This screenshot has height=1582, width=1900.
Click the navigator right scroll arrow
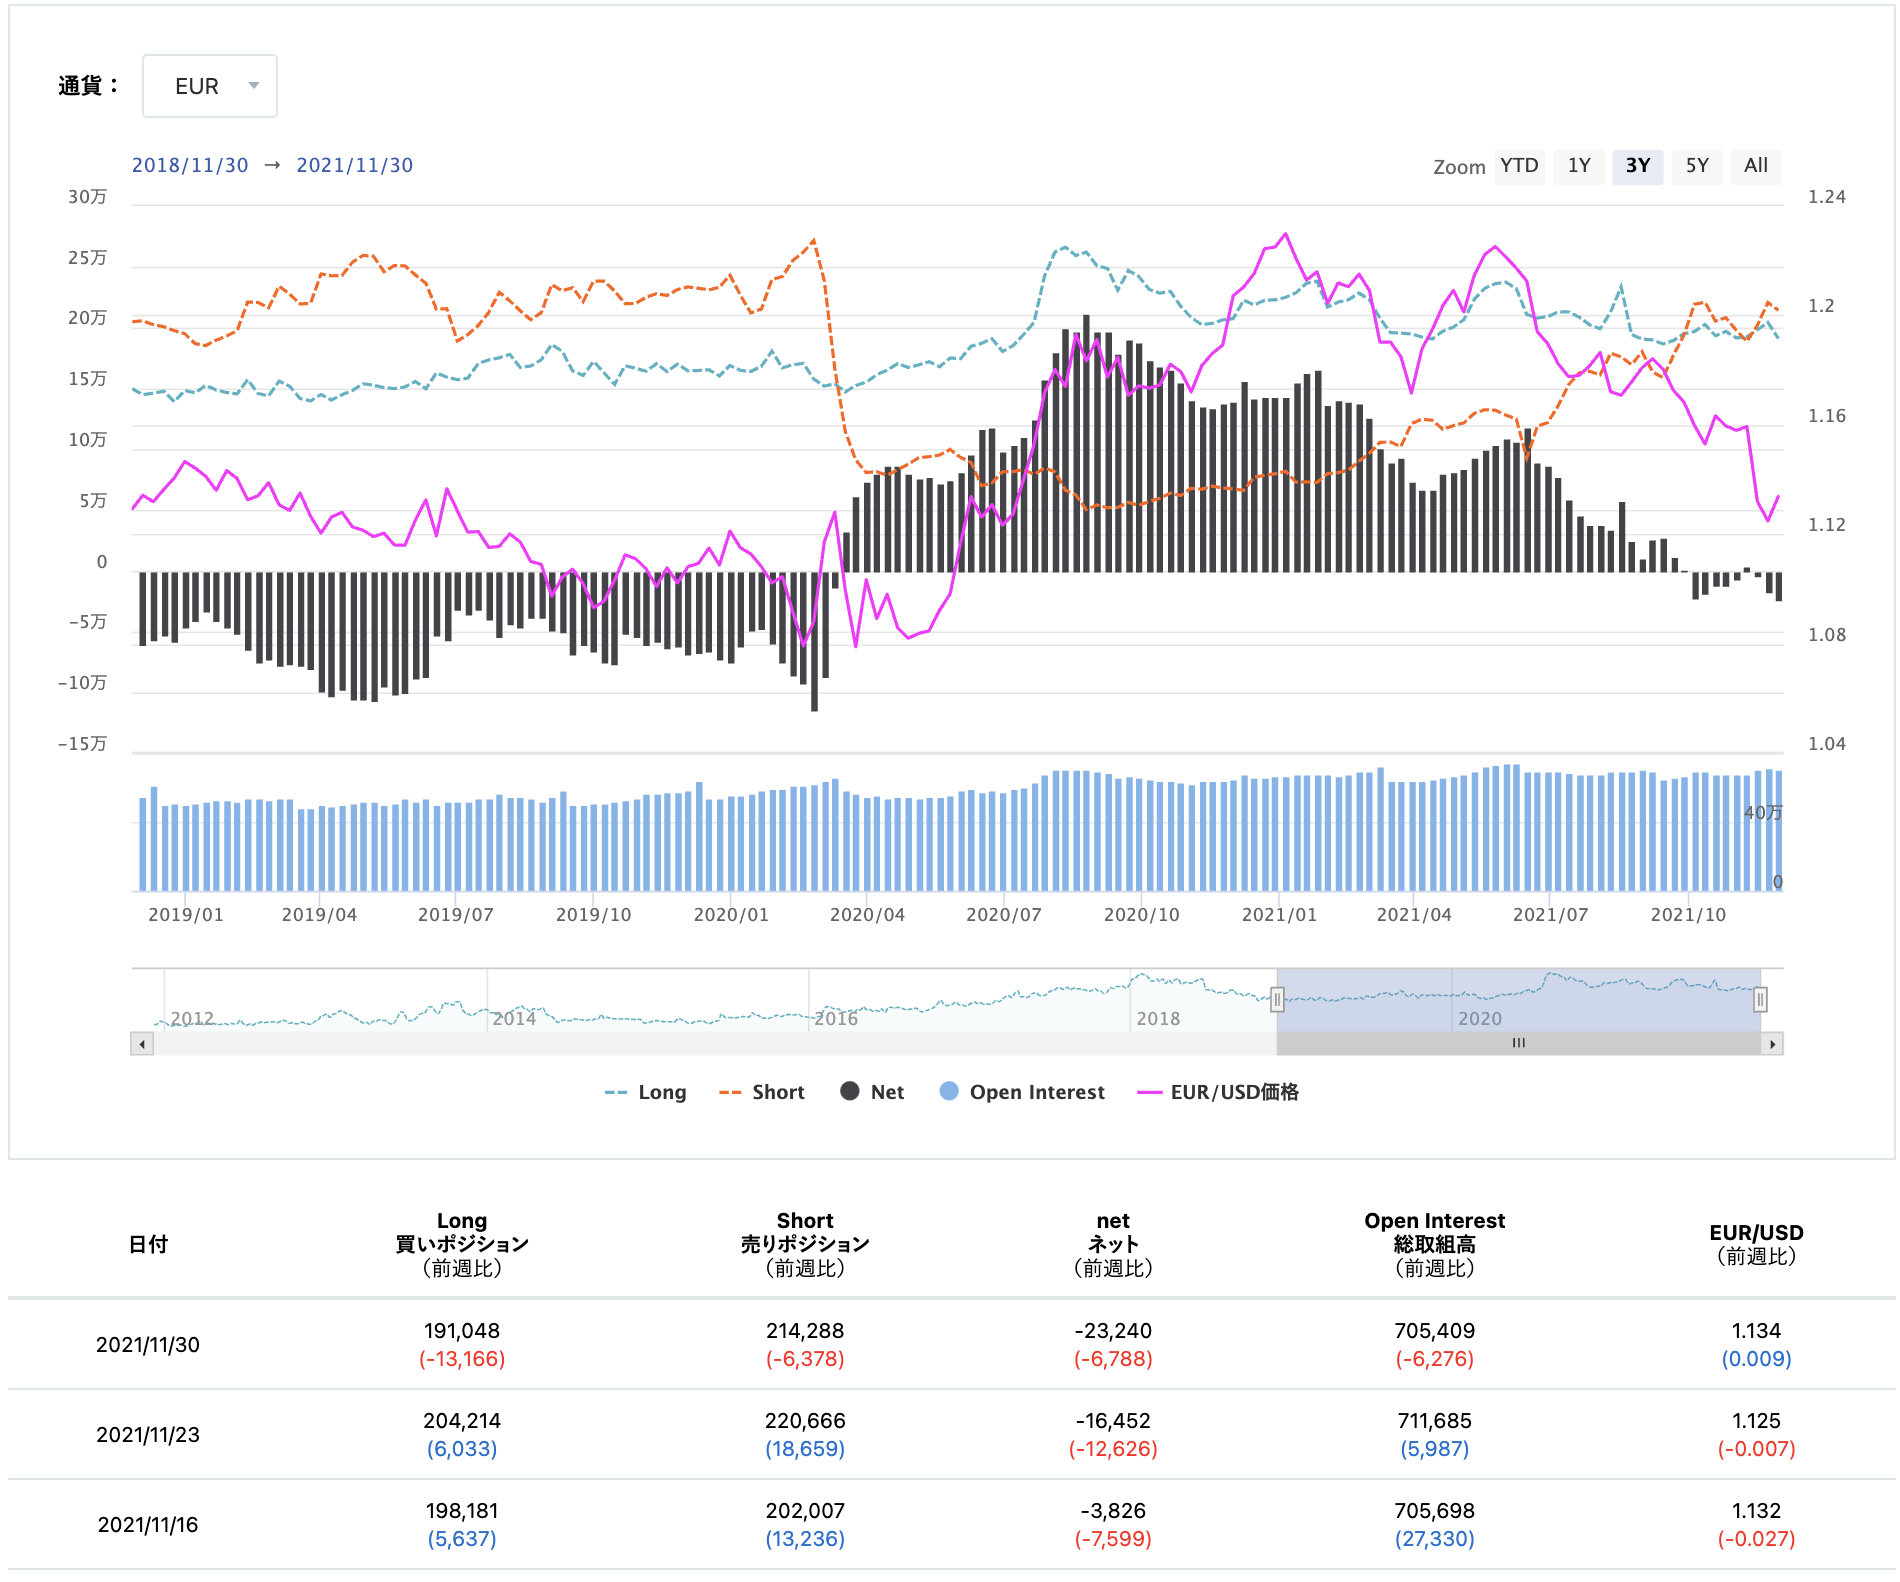click(x=1772, y=1044)
